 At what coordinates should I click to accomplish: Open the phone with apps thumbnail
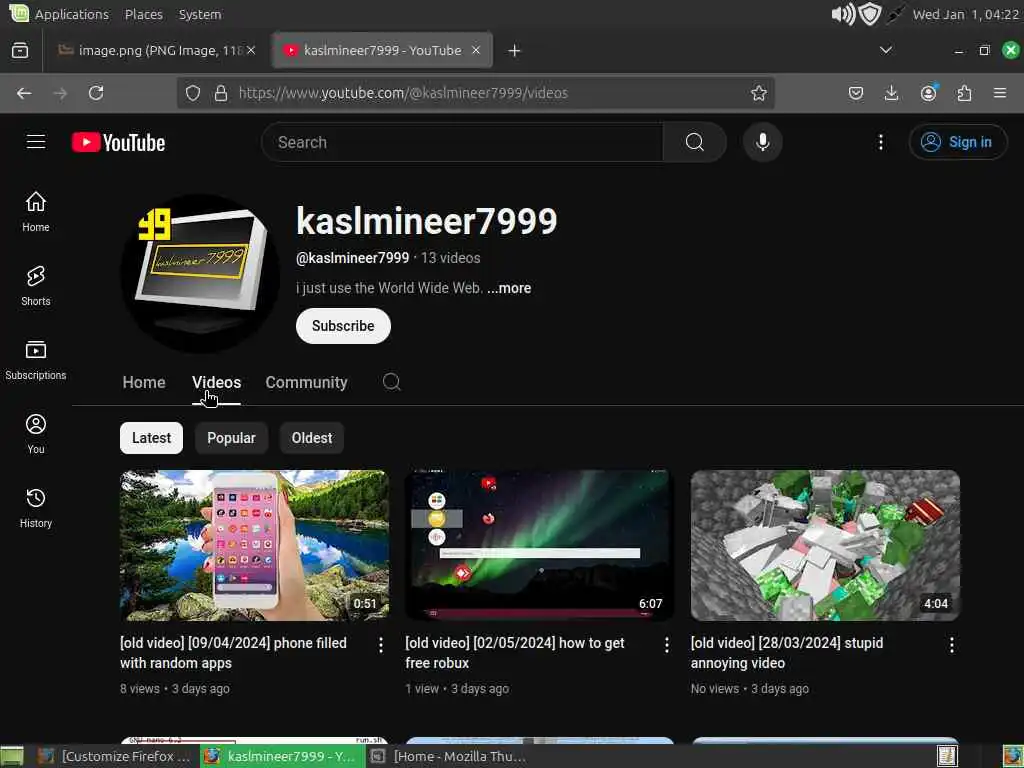(x=254, y=545)
